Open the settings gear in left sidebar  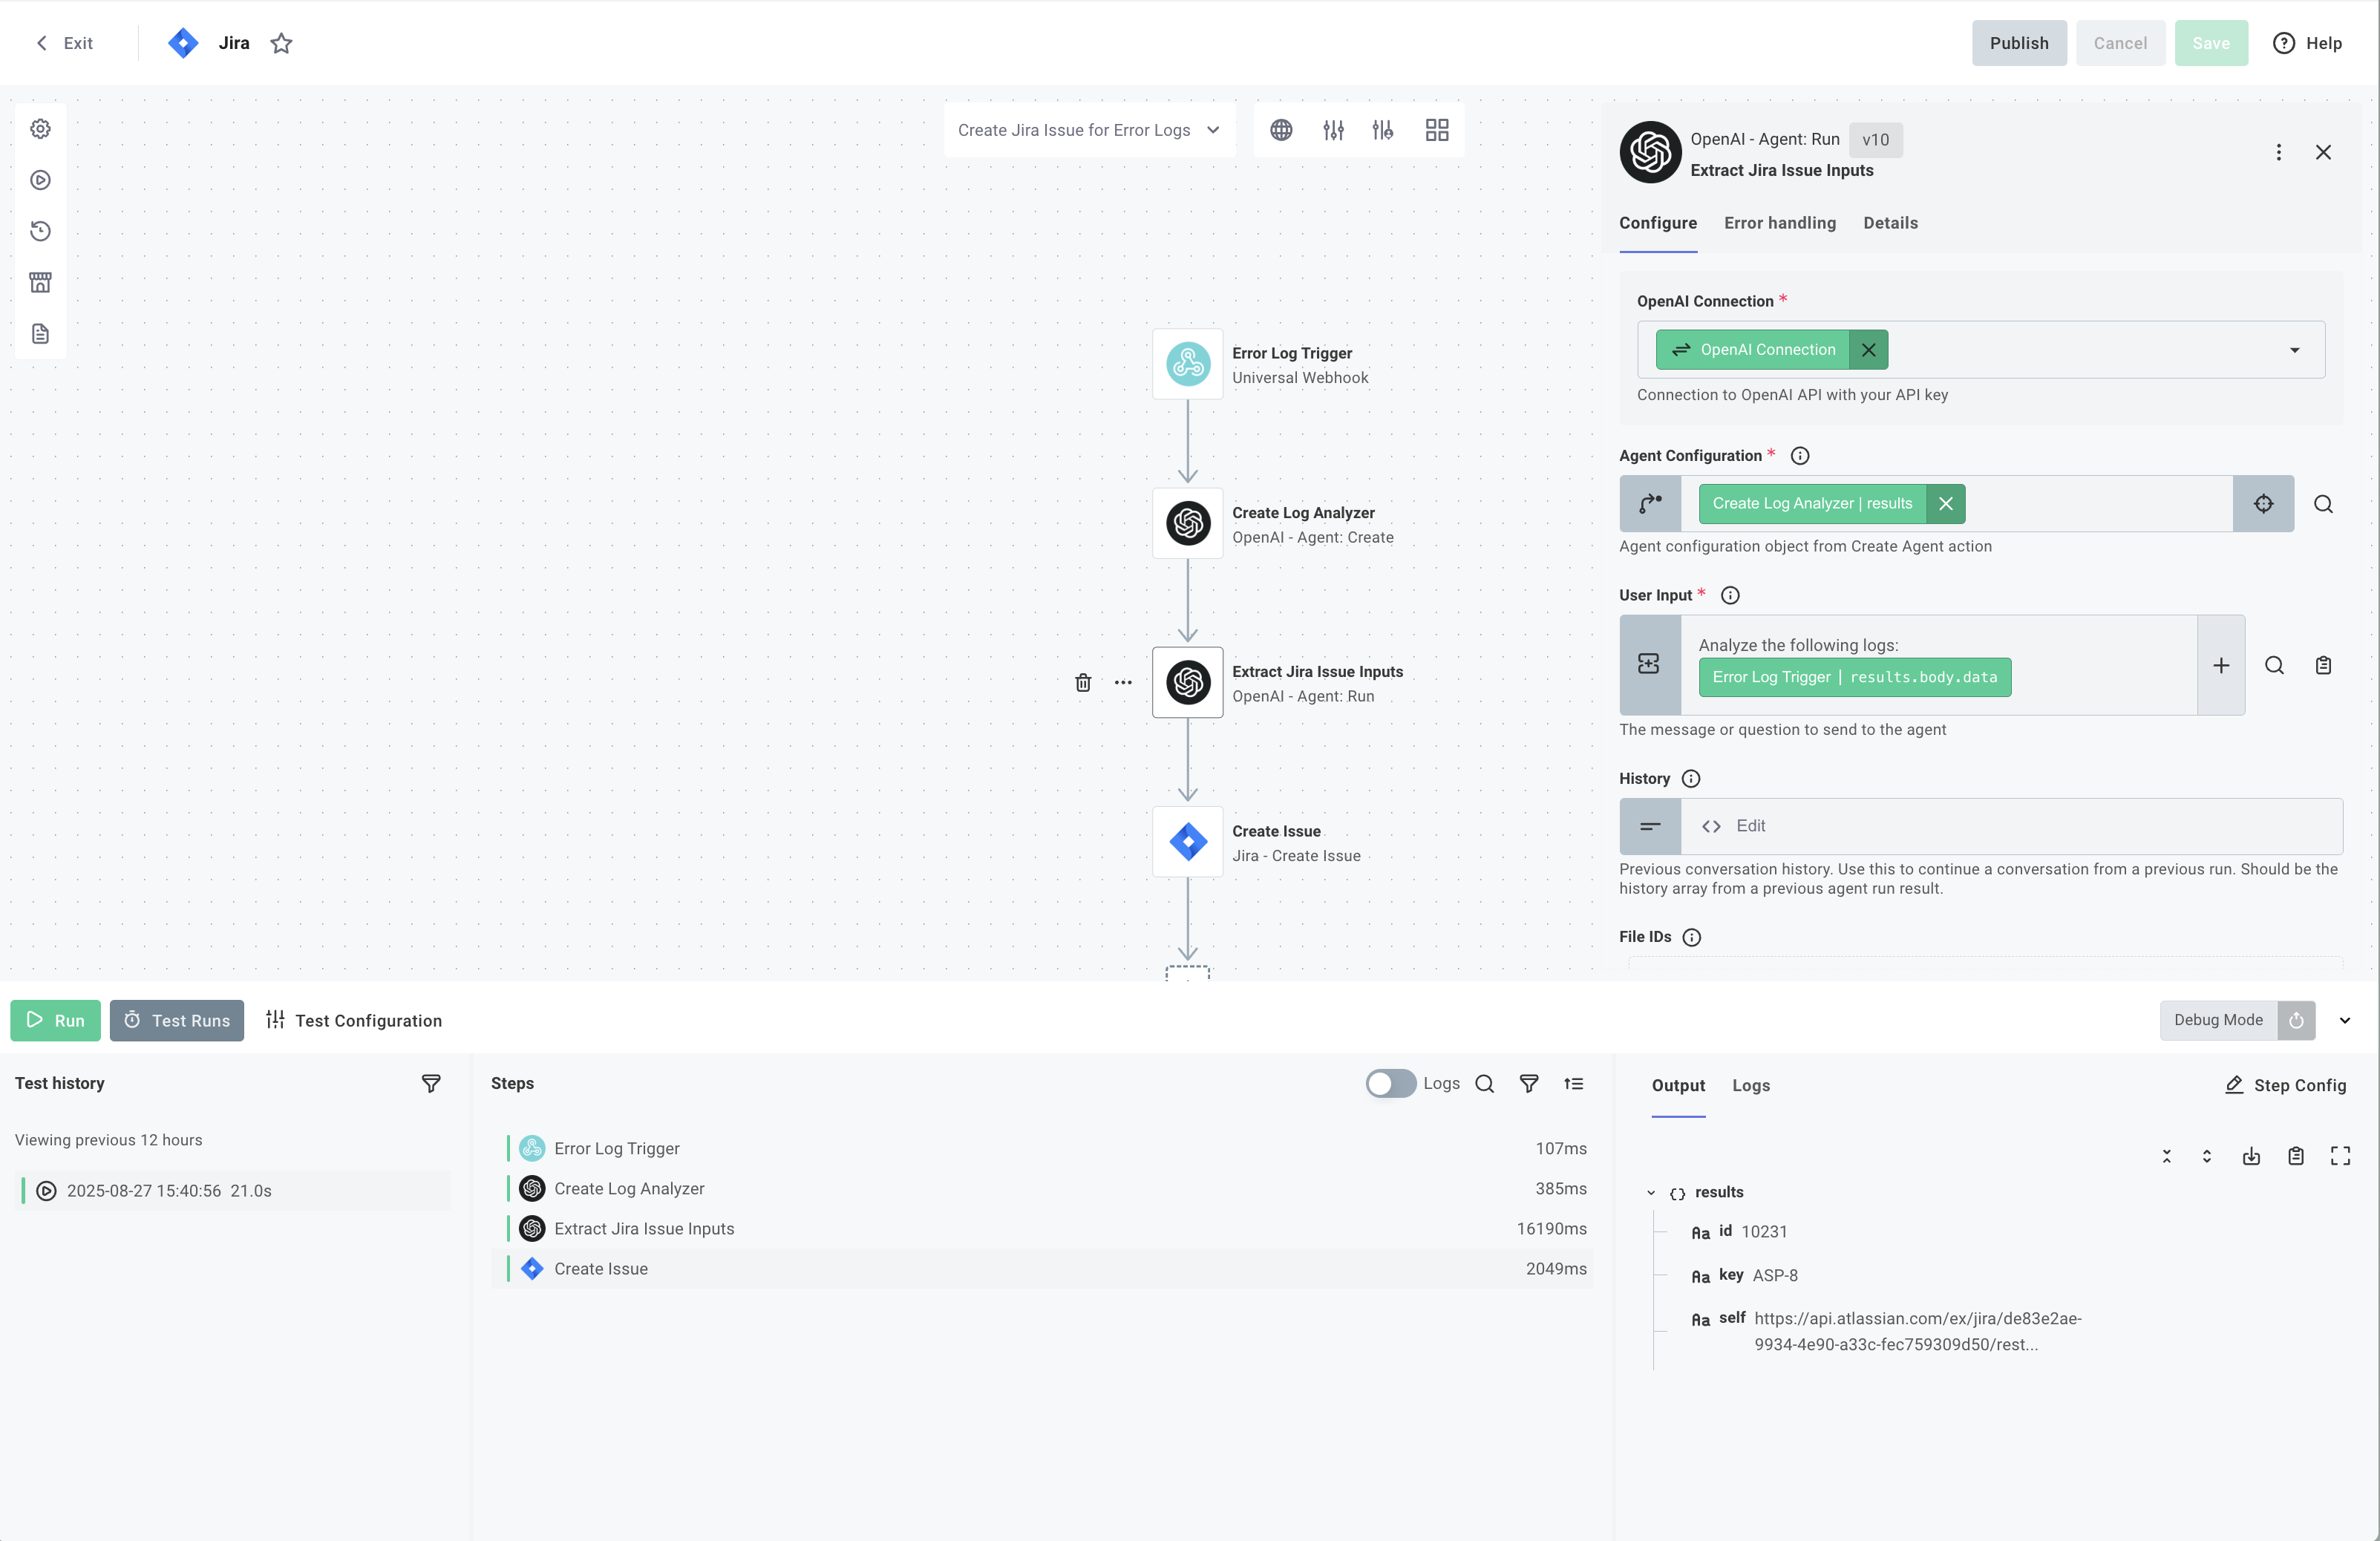click(x=40, y=128)
